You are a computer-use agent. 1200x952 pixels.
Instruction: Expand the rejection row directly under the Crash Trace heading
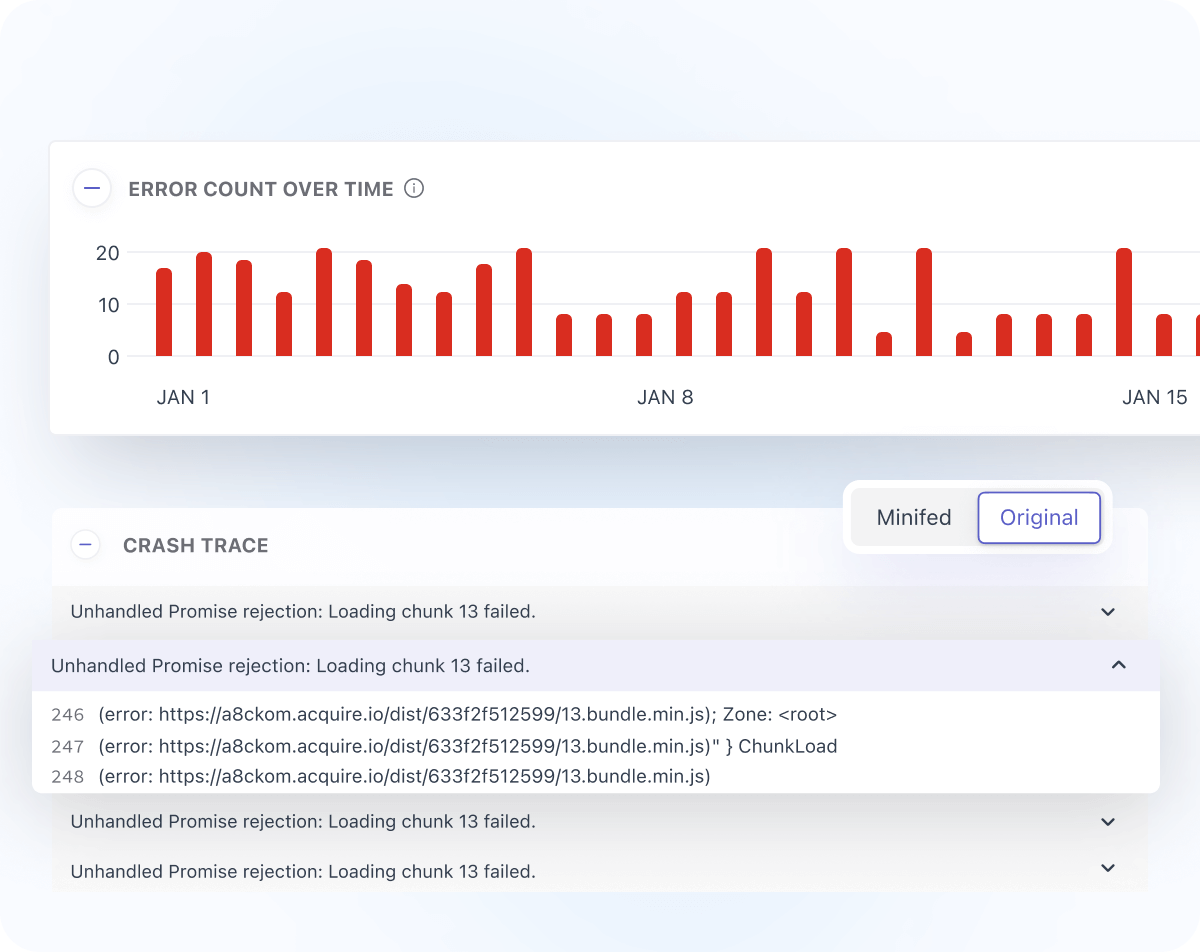[x=1108, y=612]
